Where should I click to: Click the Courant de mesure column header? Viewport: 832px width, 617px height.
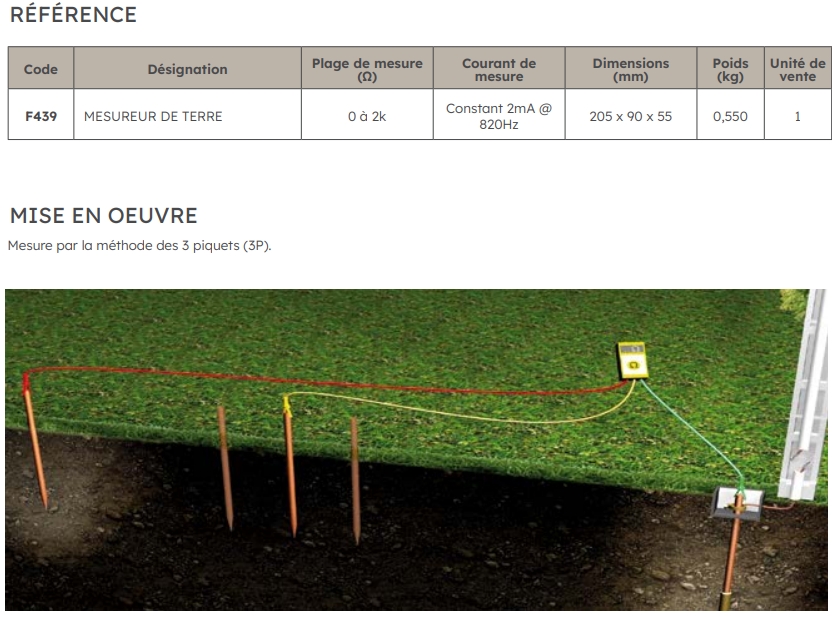[498, 69]
